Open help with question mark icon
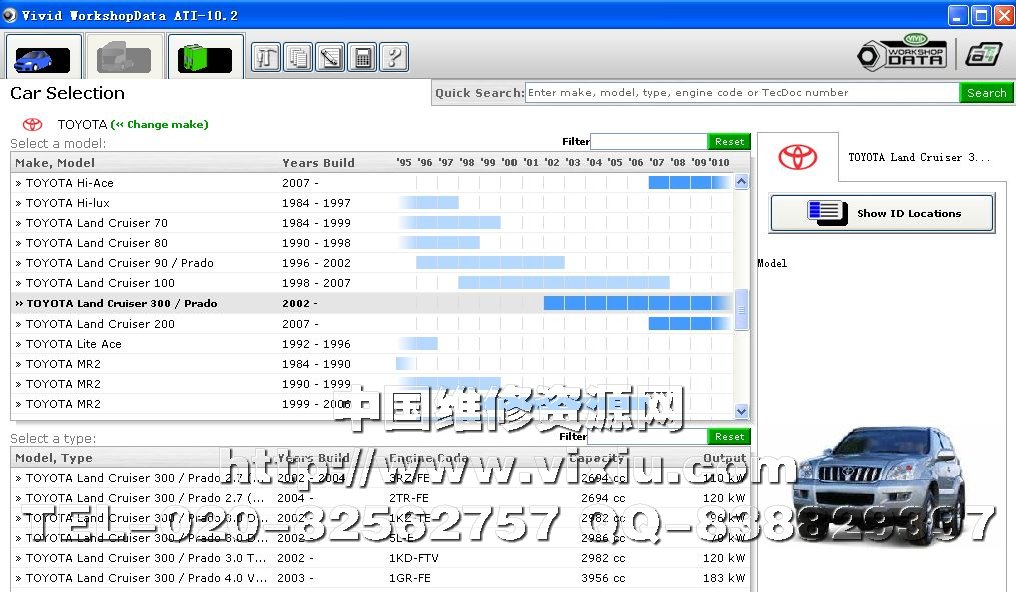 coord(394,57)
